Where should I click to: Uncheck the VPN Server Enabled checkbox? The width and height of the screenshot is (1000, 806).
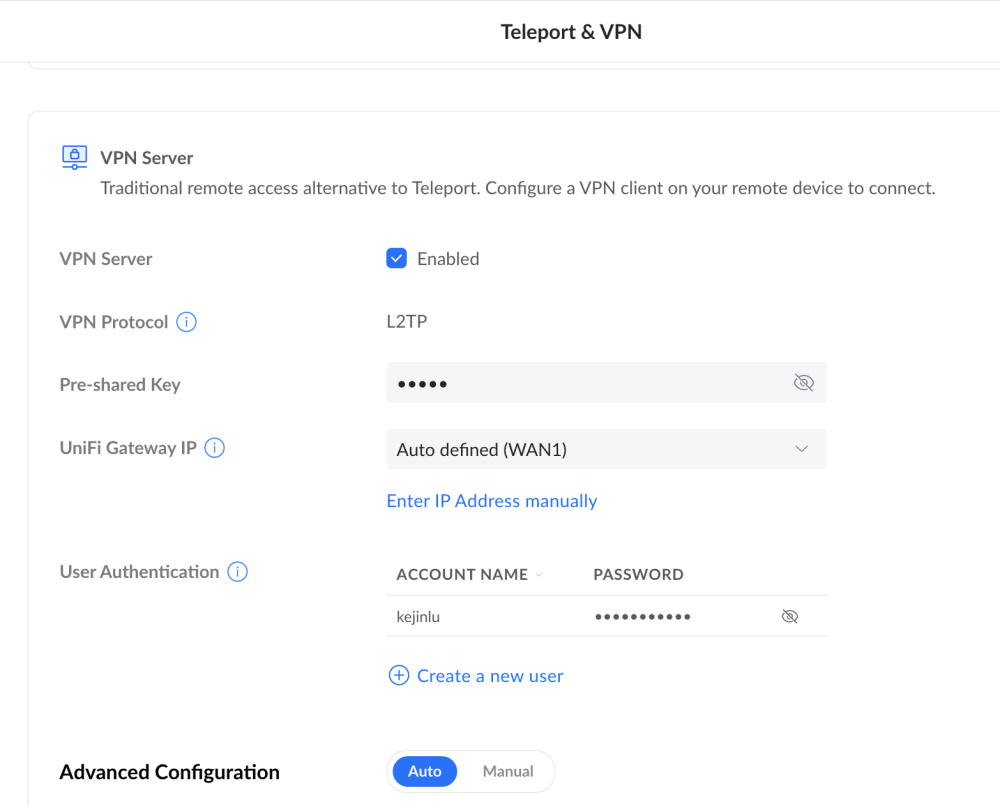click(397, 259)
